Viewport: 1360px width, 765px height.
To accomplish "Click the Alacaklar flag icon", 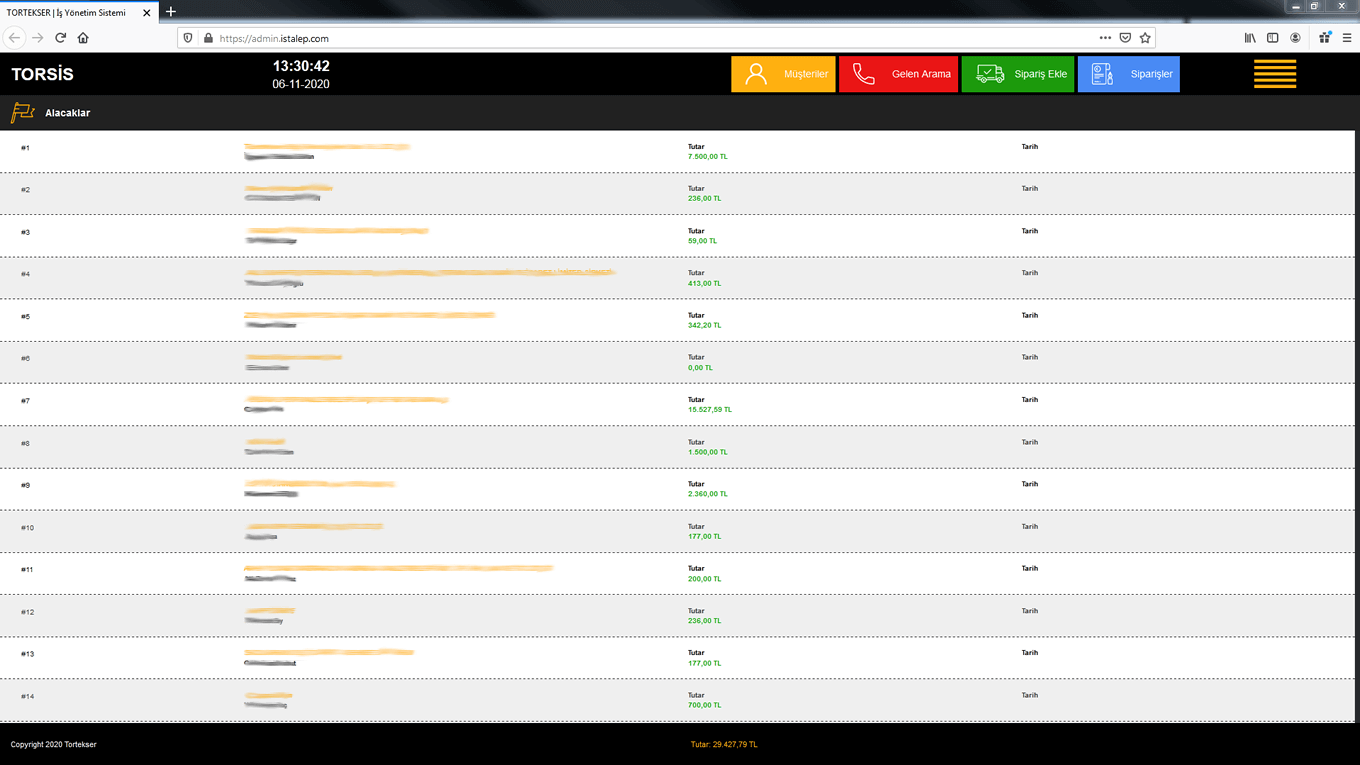I will pos(22,113).
